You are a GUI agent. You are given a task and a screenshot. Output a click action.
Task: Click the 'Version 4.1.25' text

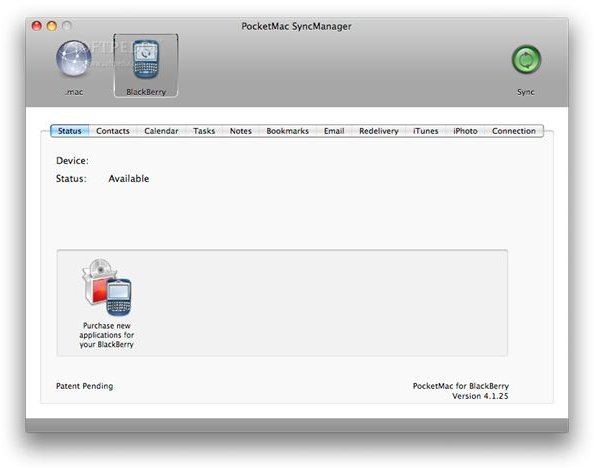[x=480, y=396]
